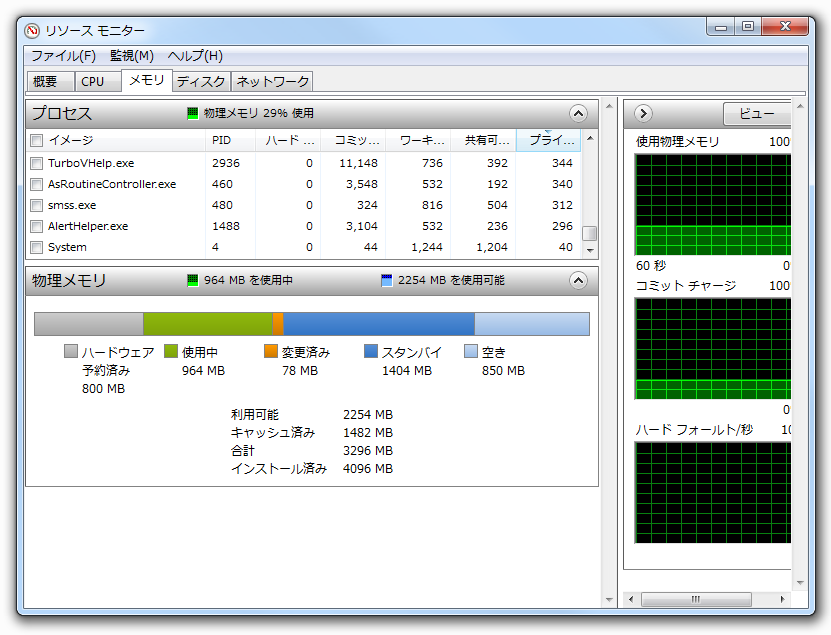The width and height of the screenshot is (831, 635).
Task: Click the blue スタンバイ legend swatch
Action: [371, 352]
